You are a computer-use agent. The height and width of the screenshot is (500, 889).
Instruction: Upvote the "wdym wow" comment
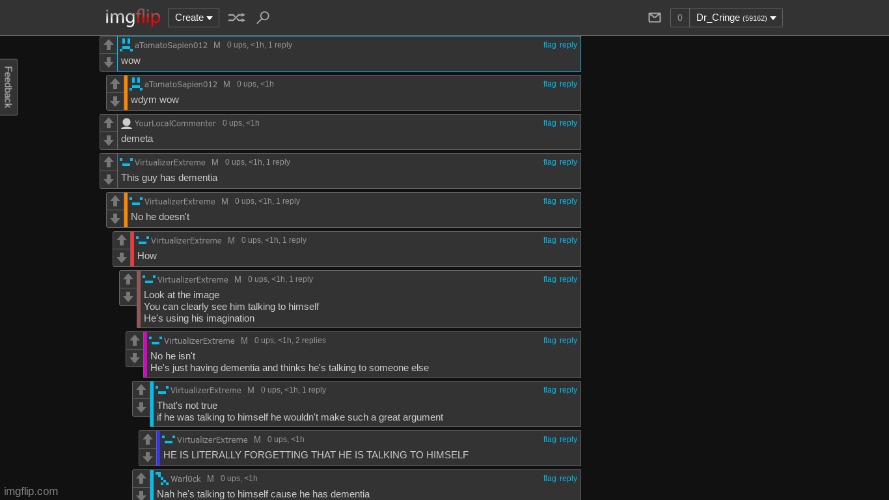[x=115, y=84]
